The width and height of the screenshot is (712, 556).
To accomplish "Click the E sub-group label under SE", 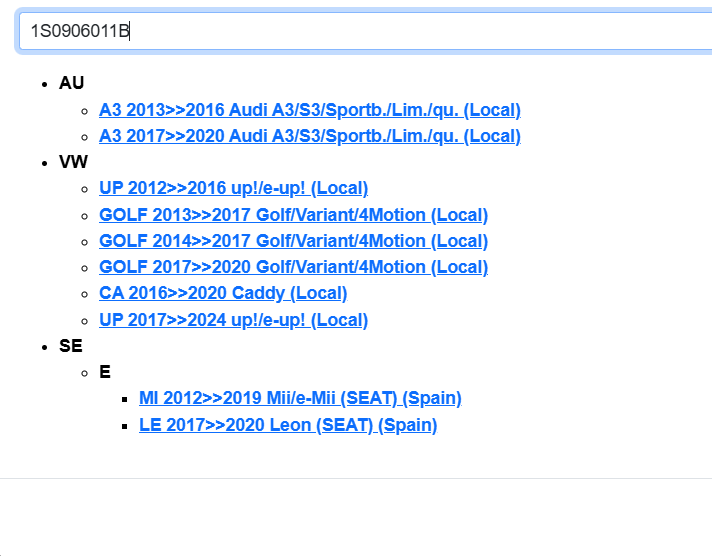I will click(105, 372).
